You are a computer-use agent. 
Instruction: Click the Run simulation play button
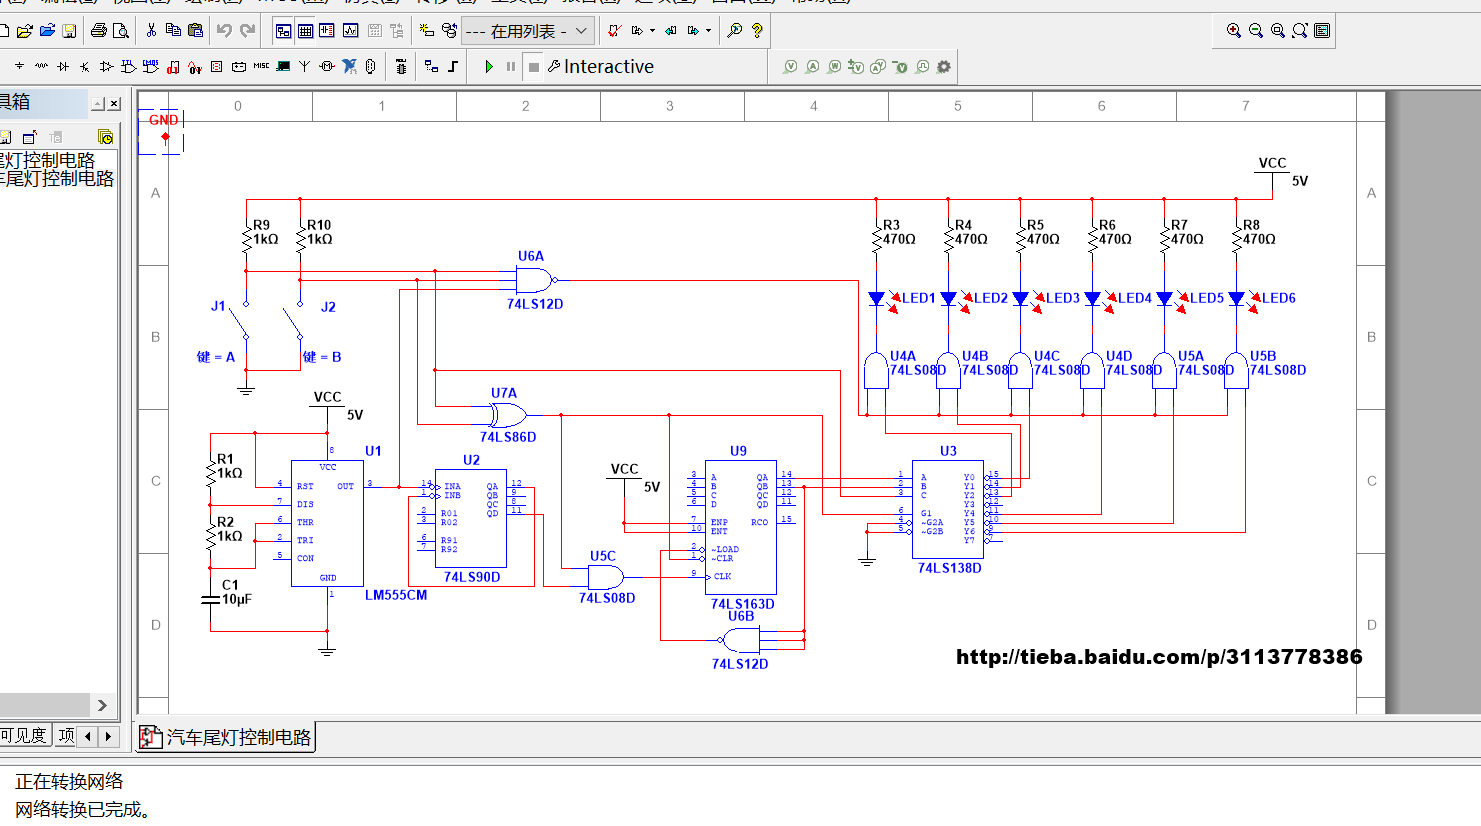click(x=489, y=67)
